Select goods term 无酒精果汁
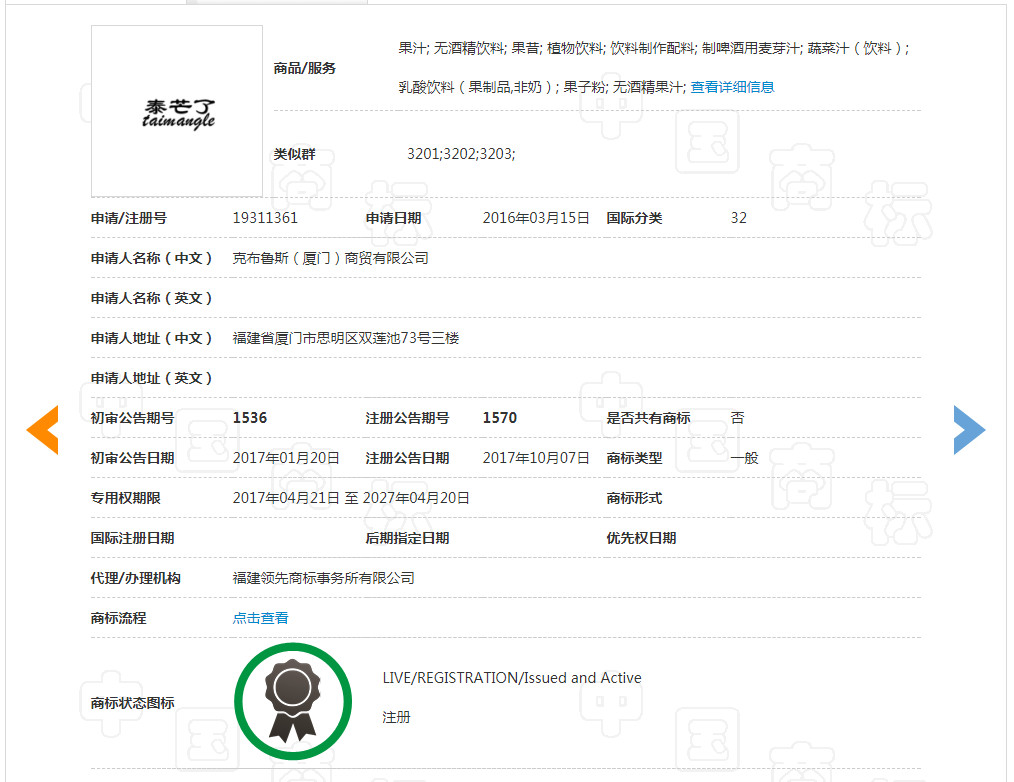The width and height of the screenshot is (1014, 782). point(644,86)
